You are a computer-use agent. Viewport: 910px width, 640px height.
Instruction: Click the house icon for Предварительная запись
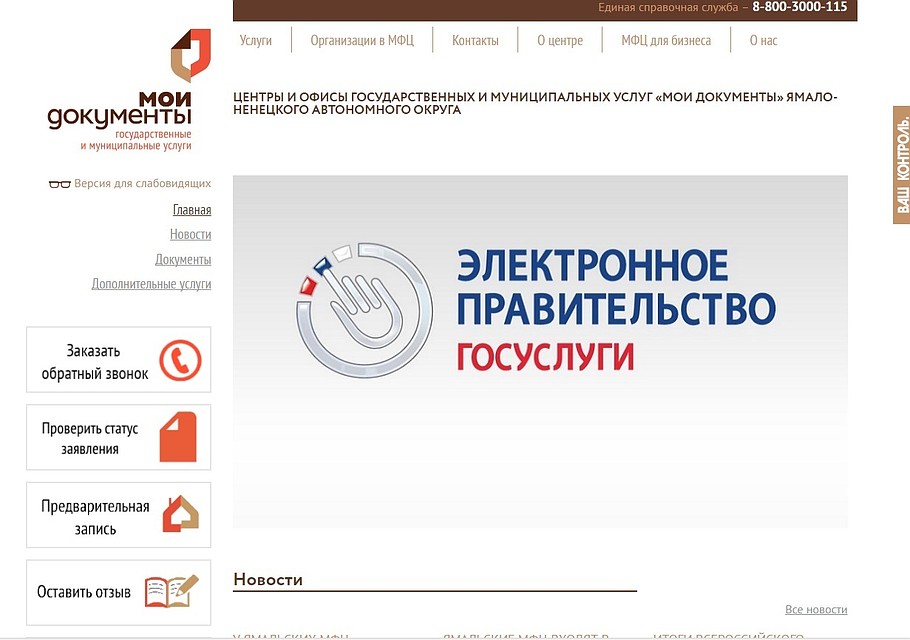click(x=180, y=514)
